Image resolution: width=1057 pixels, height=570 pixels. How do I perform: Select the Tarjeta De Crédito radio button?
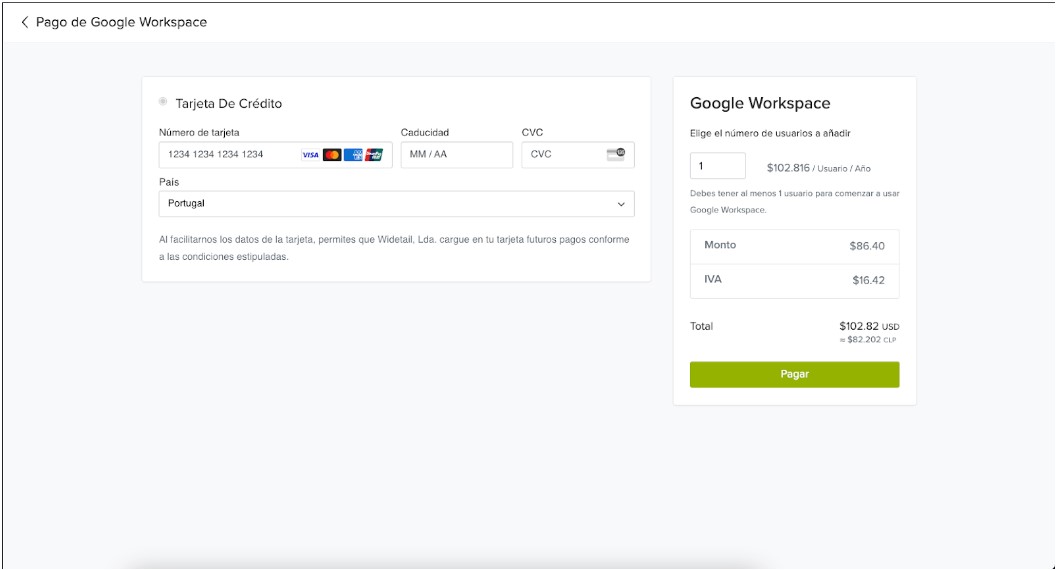coord(163,102)
